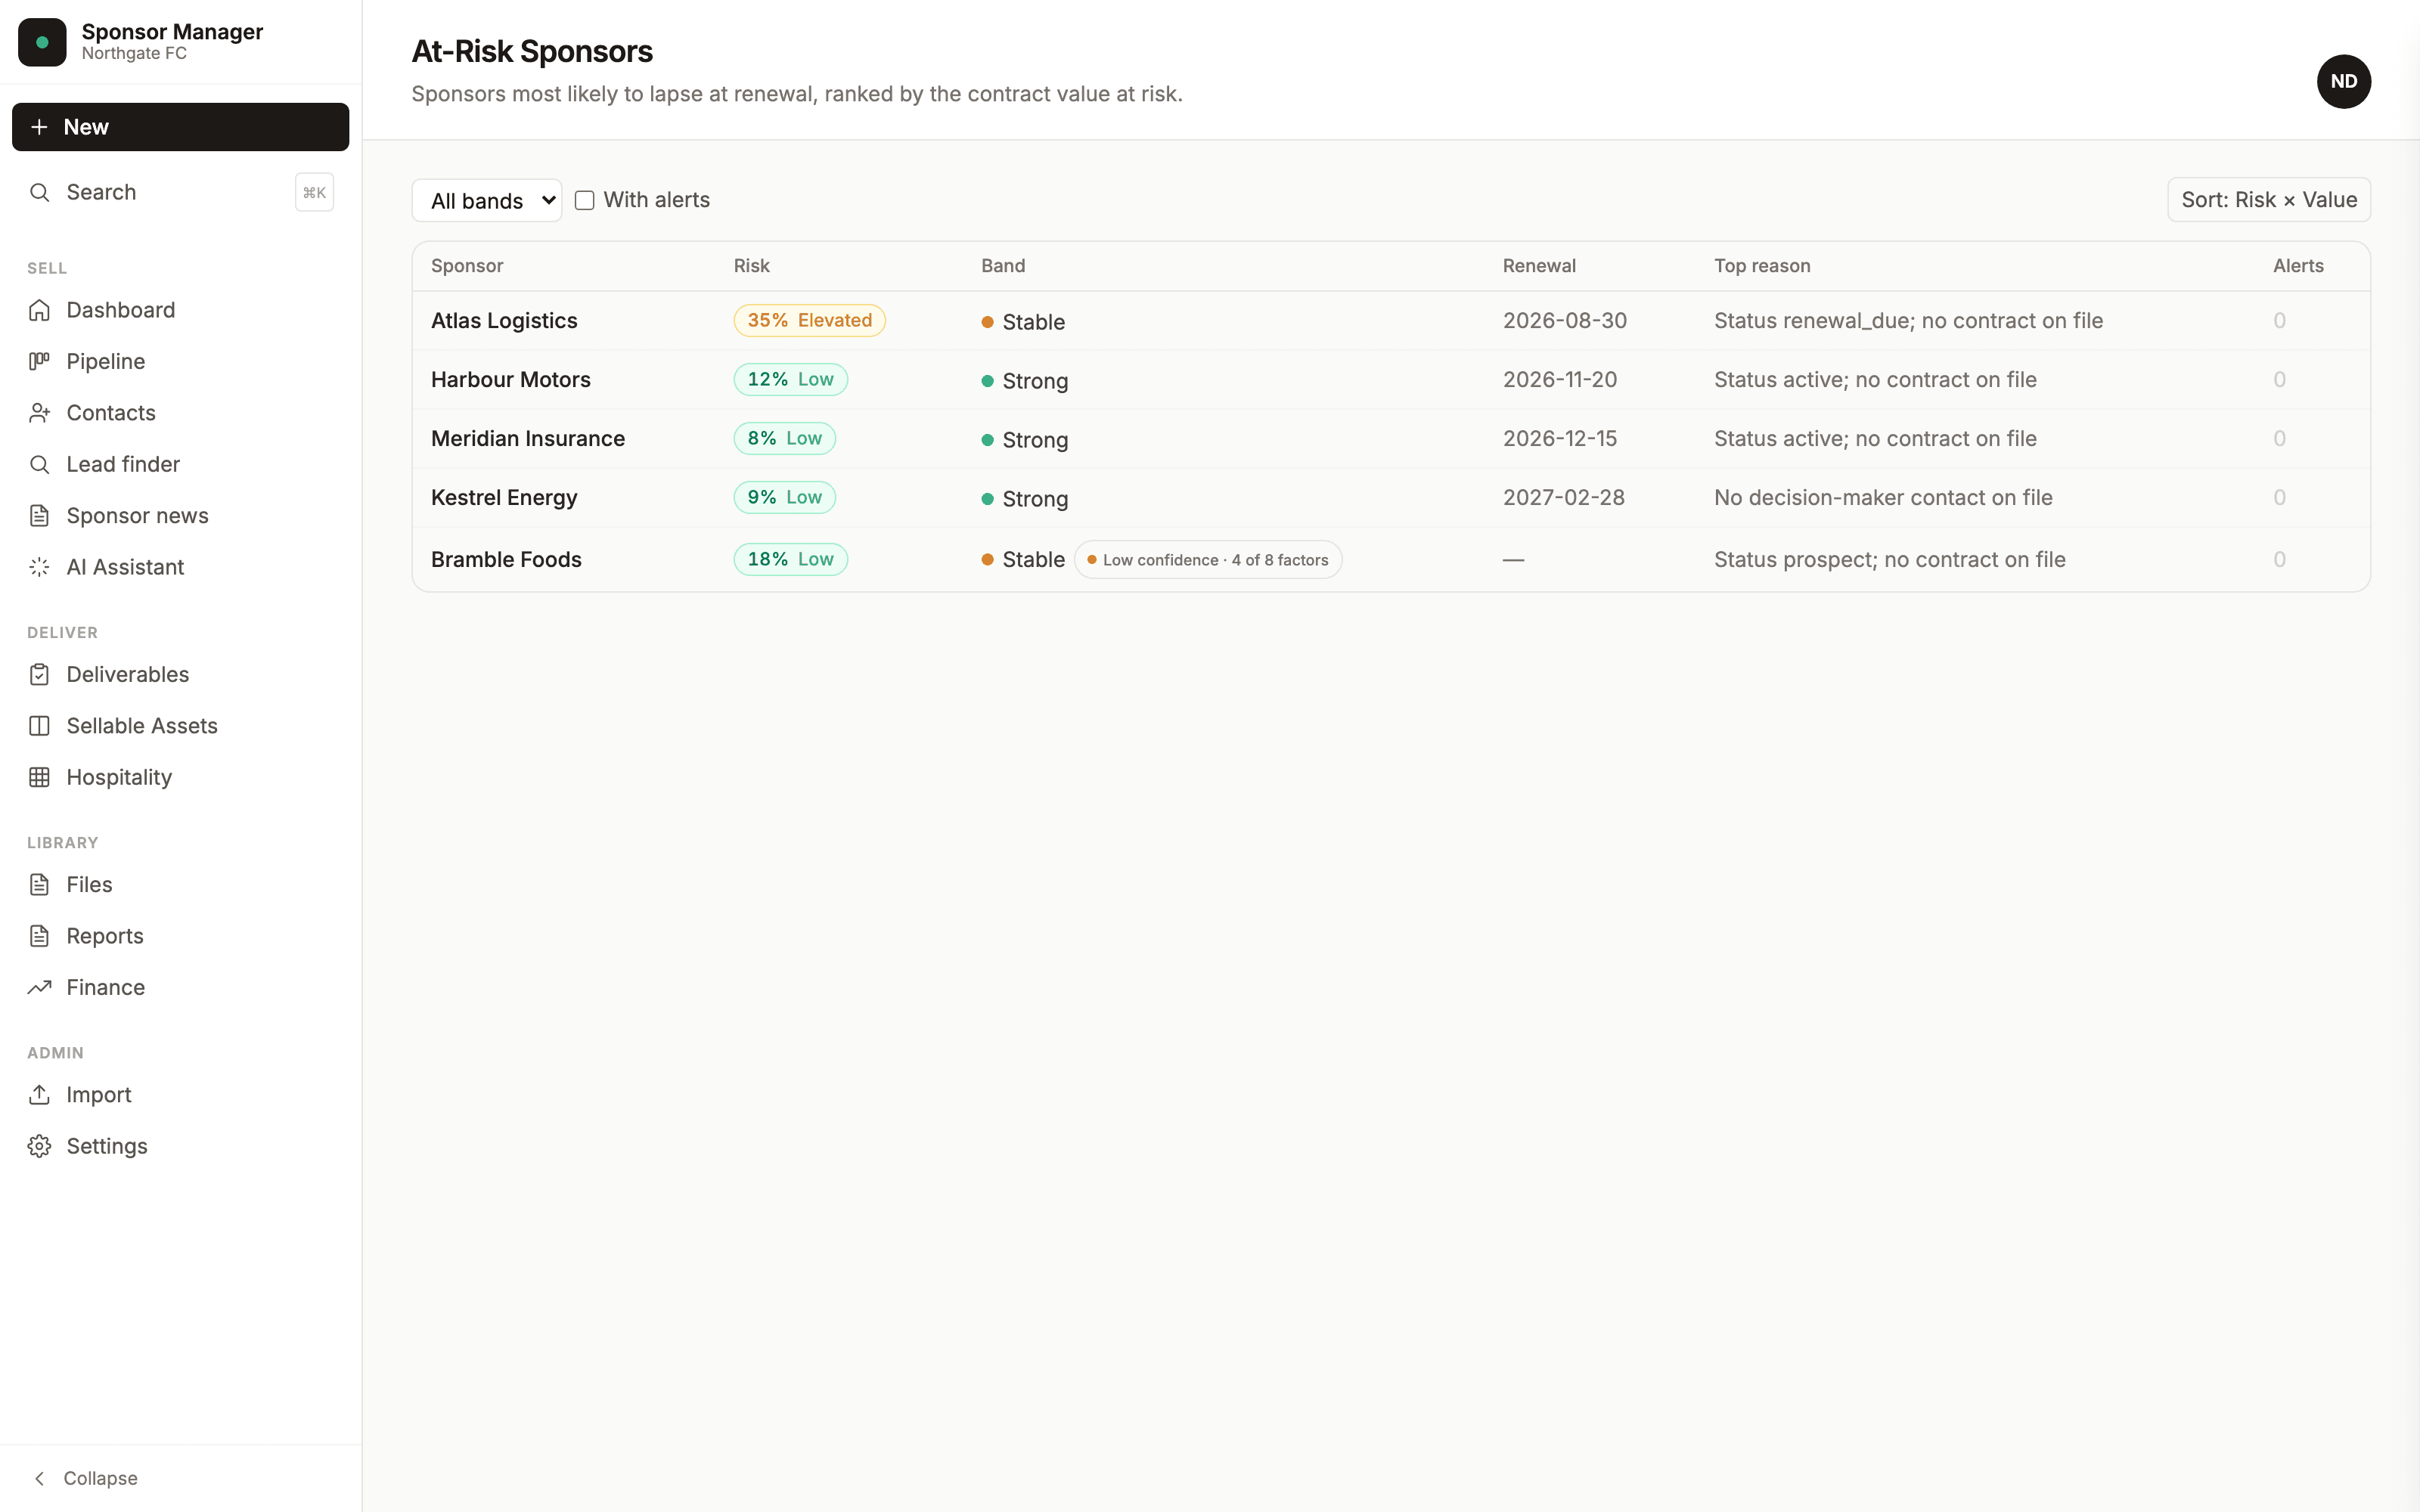The width and height of the screenshot is (2420, 1512).
Task: Click the Files document icon
Action: pos(39,885)
